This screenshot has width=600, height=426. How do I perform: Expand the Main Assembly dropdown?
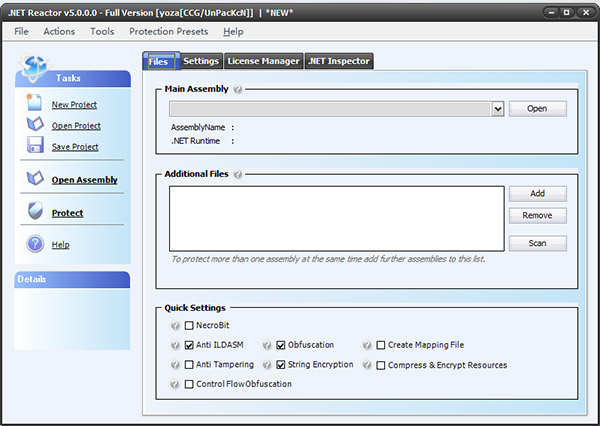coord(497,108)
